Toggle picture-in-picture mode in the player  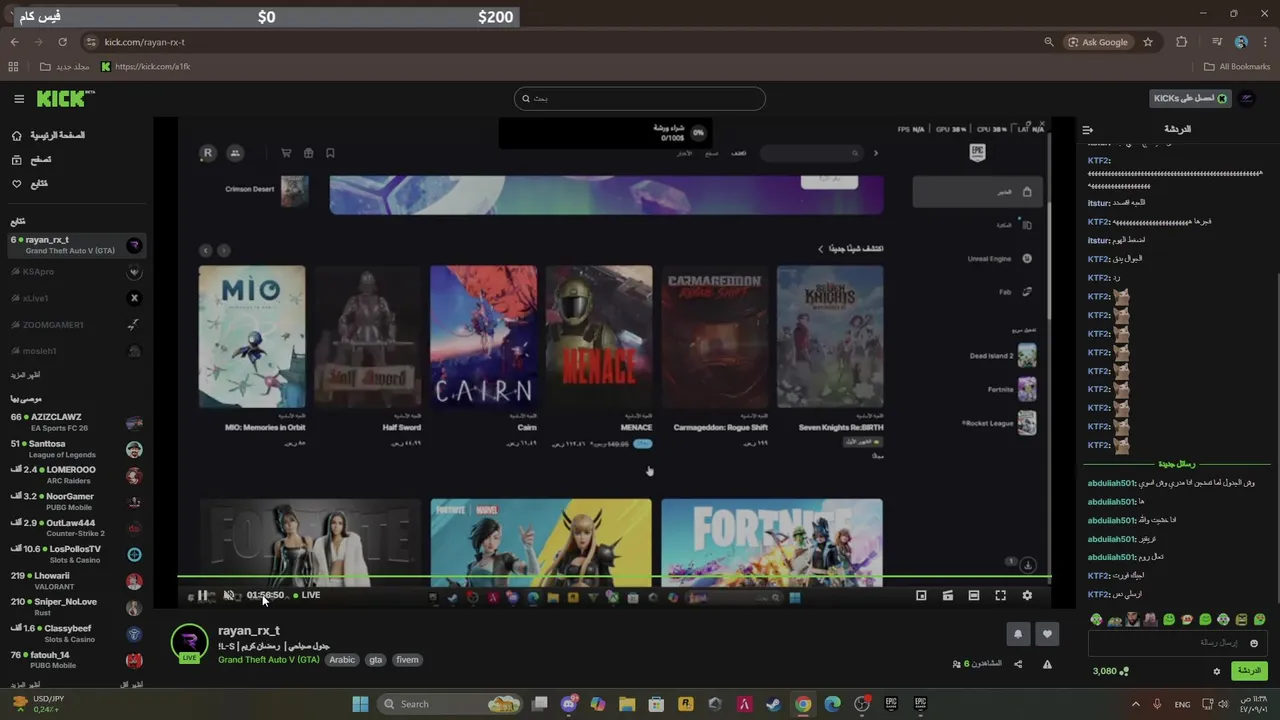pos(921,595)
